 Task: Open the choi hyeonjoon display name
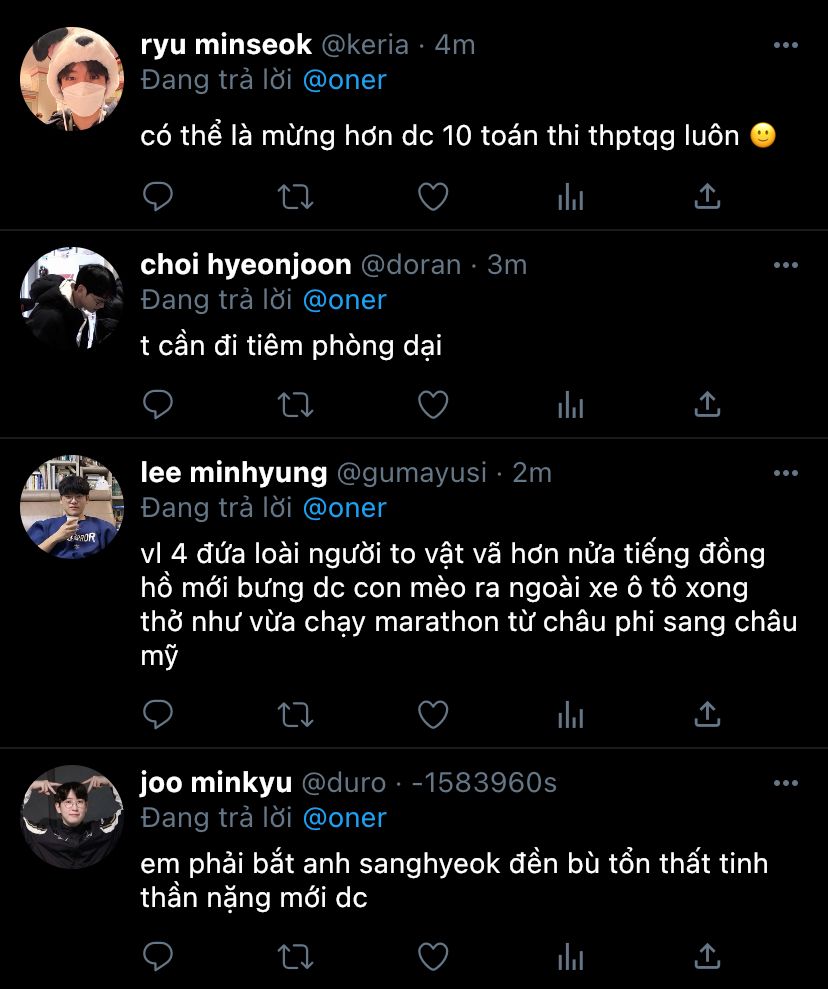(246, 265)
